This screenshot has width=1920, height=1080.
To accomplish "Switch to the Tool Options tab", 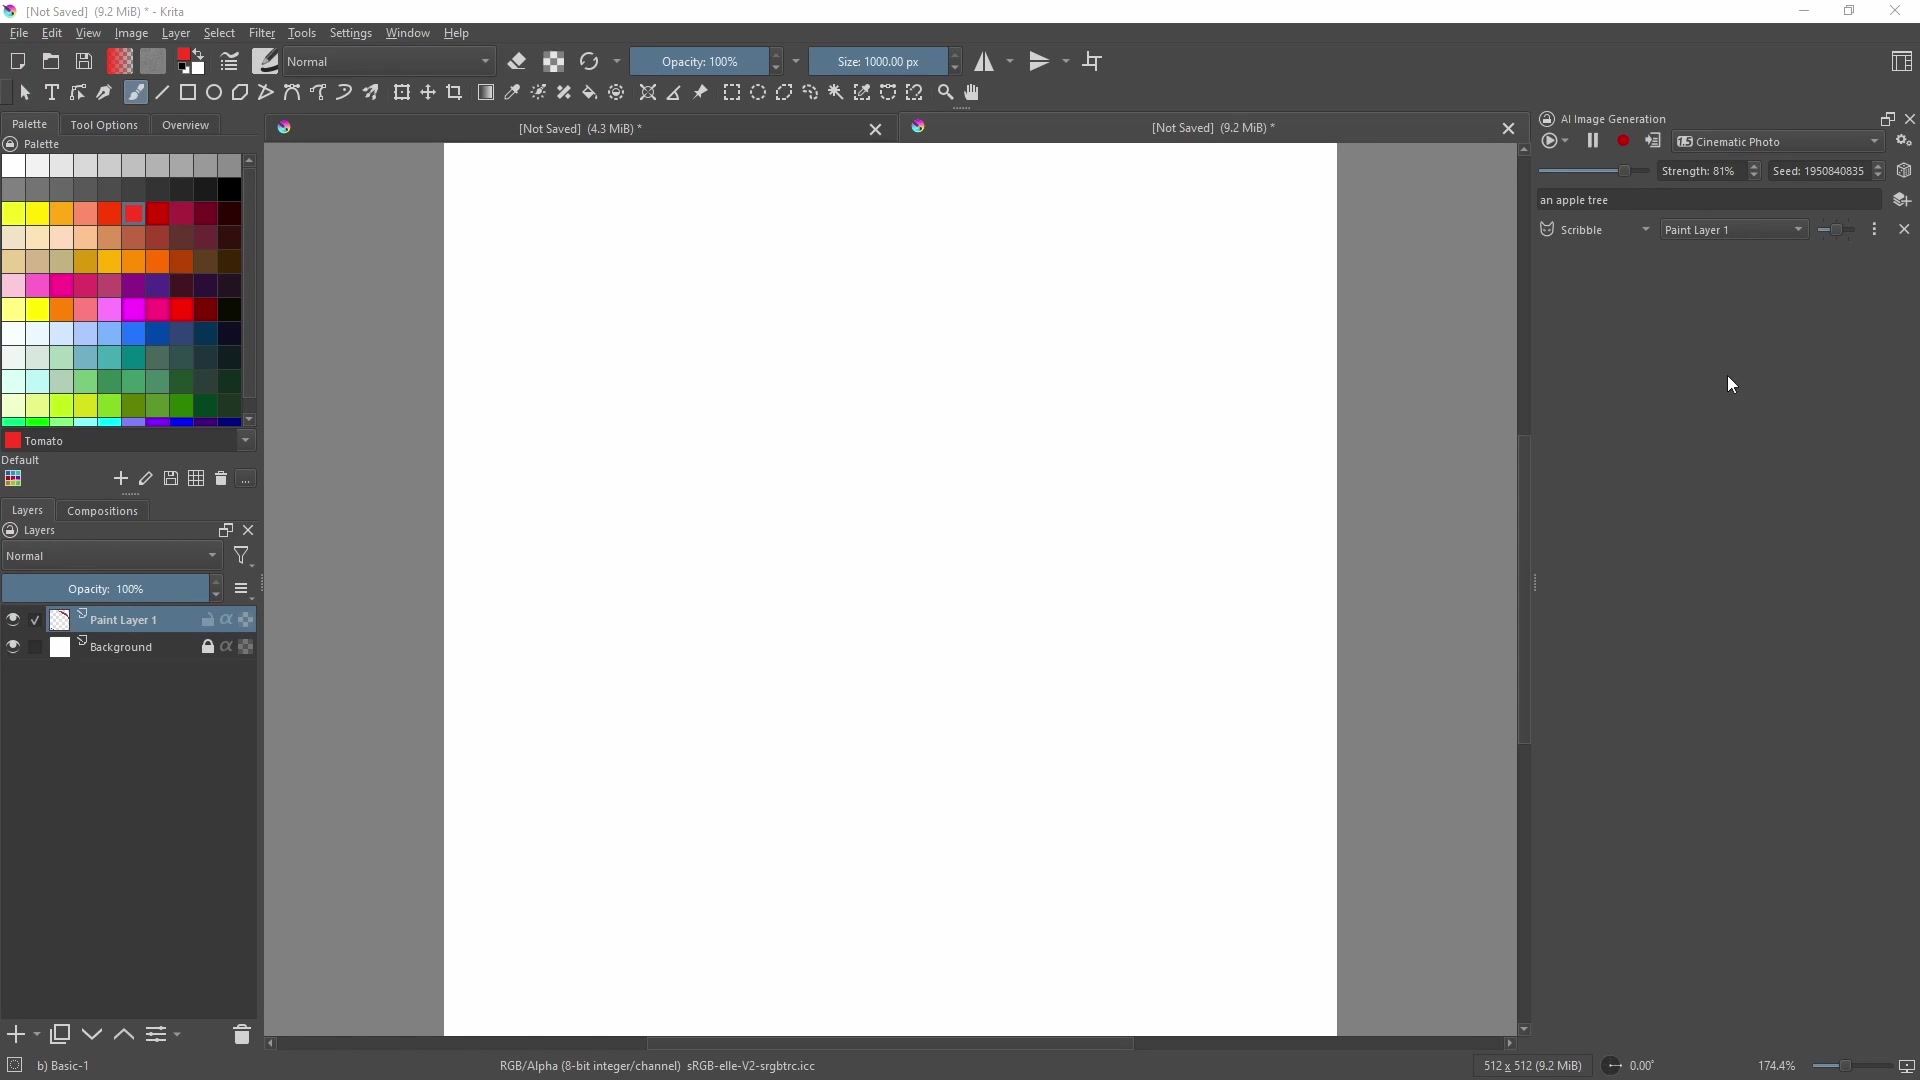I will 103,124.
